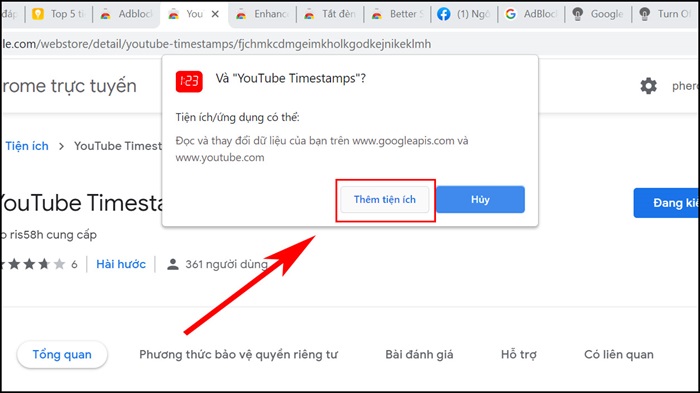This screenshot has width=700, height=393.
Task: Switch to the Google 'AdBlock' search tab
Action: point(531,14)
